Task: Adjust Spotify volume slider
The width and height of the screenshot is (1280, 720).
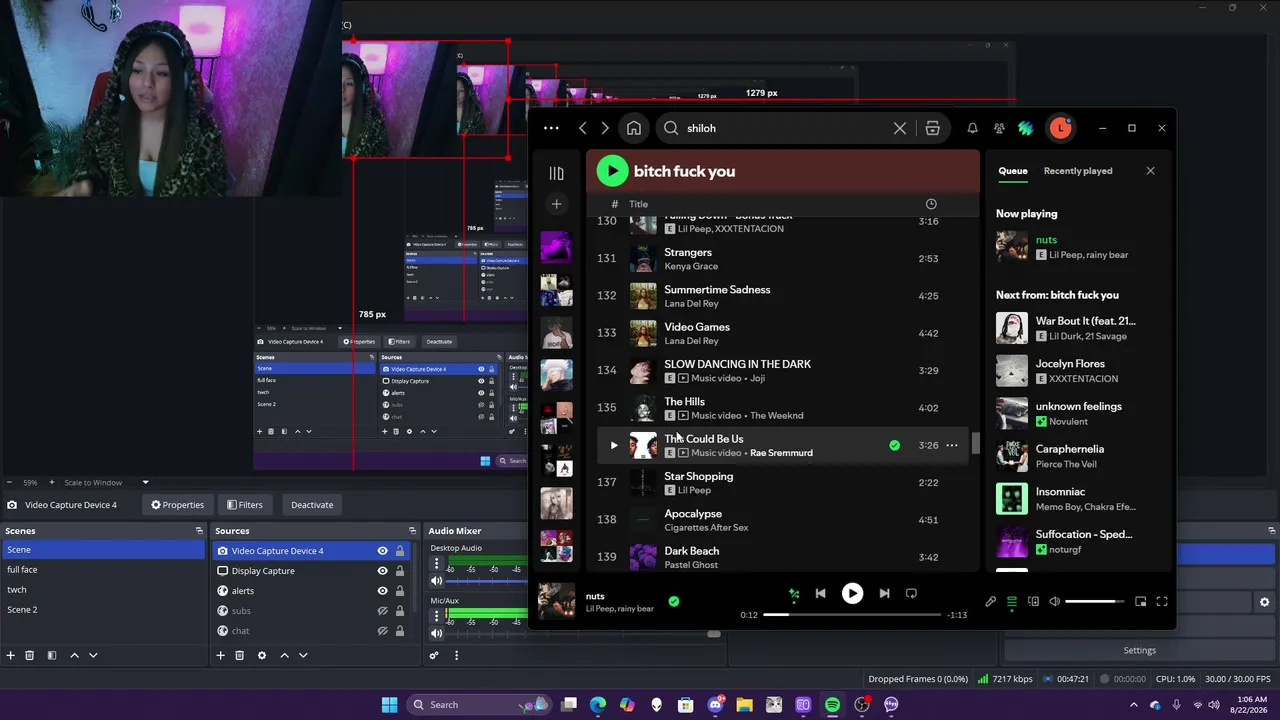Action: (1095, 601)
